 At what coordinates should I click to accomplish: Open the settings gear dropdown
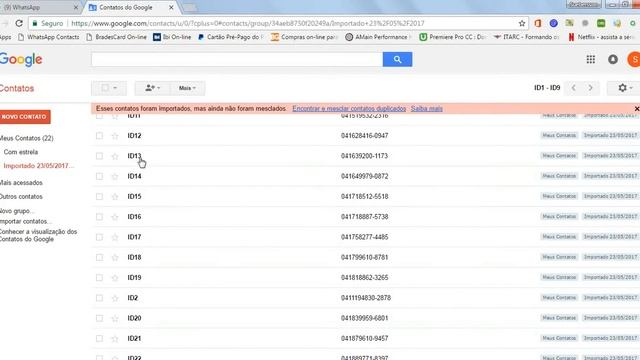[x=624, y=88]
